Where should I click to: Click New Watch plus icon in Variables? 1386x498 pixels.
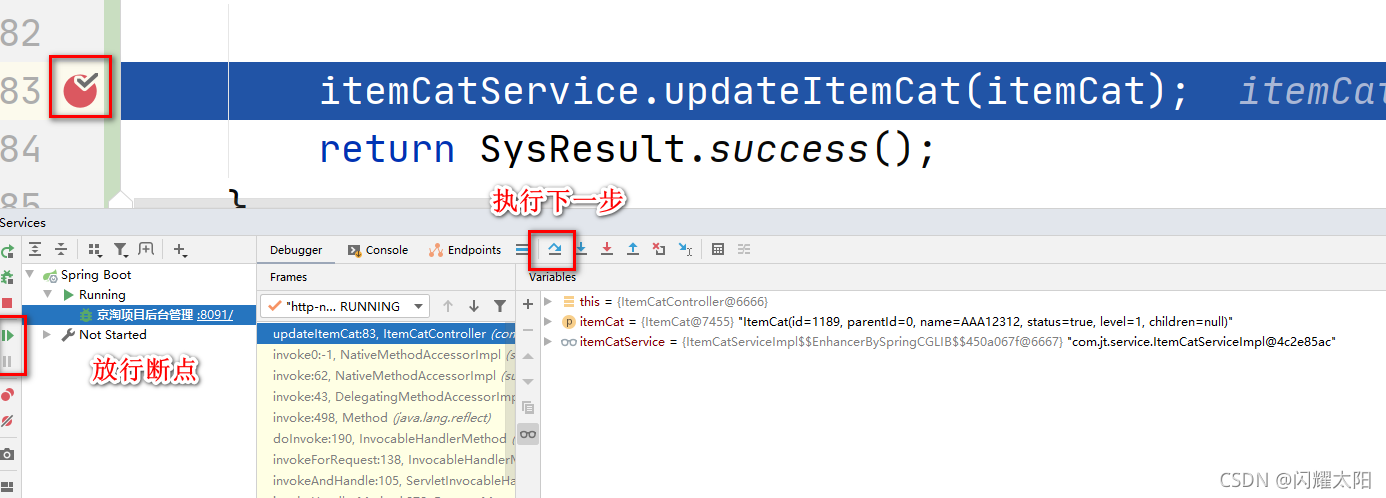click(x=528, y=304)
